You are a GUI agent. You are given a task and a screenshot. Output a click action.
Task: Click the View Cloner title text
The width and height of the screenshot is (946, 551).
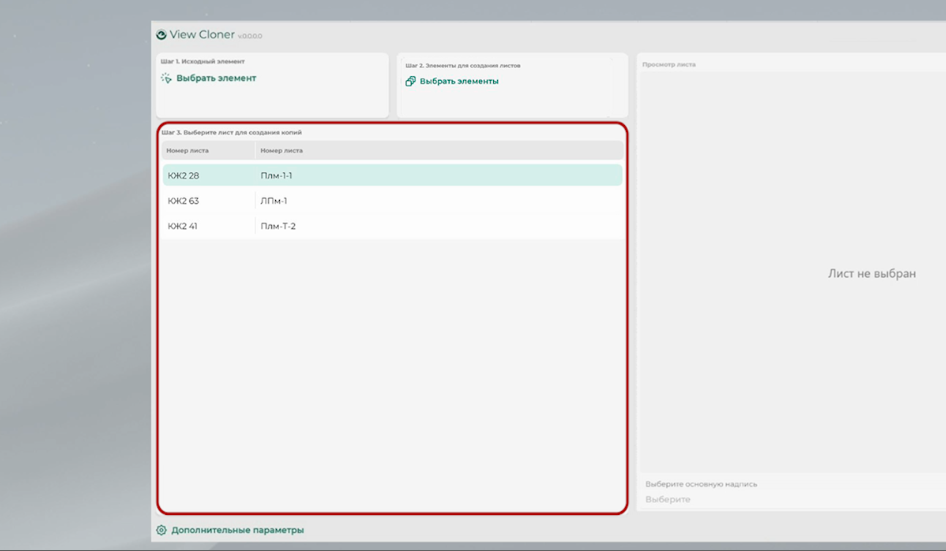pyautogui.click(x=202, y=35)
